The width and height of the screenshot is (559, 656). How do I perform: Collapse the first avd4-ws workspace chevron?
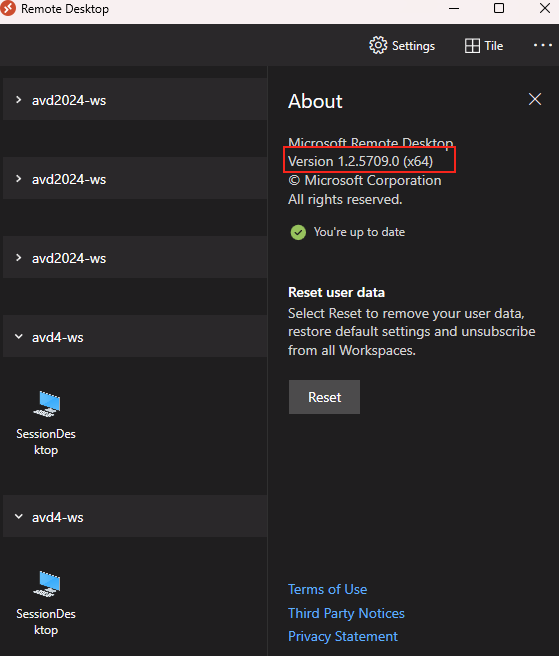coord(18,336)
